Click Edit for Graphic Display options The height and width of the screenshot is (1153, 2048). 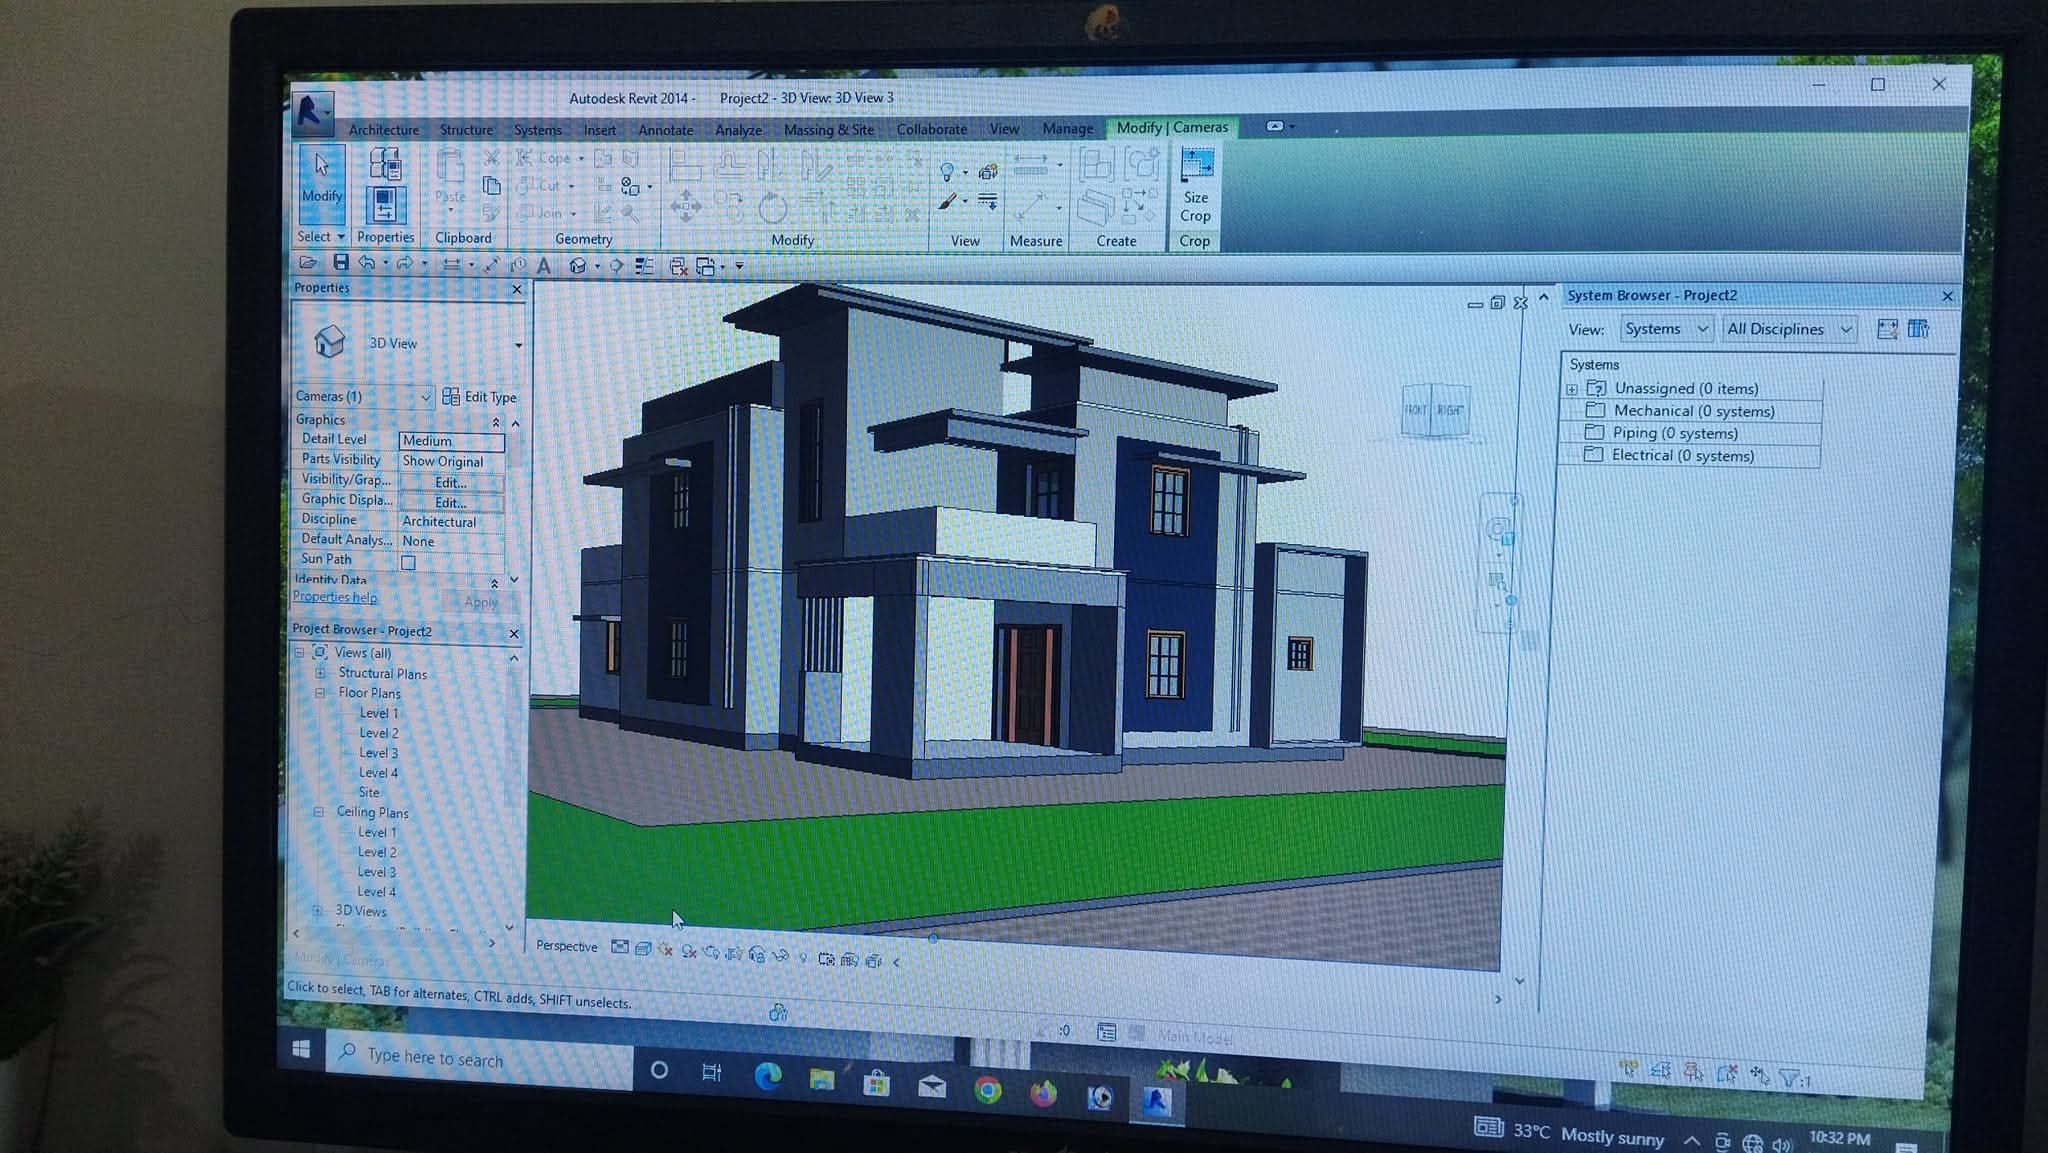tap(451, 502)
